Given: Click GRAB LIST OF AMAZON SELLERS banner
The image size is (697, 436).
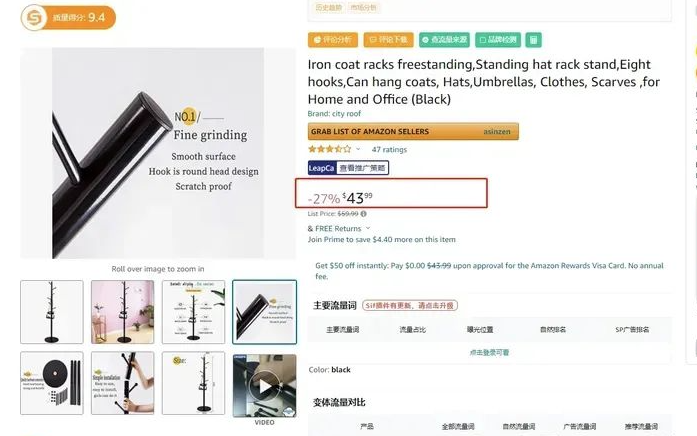Looking at the screenshot, I should (413, 132).
